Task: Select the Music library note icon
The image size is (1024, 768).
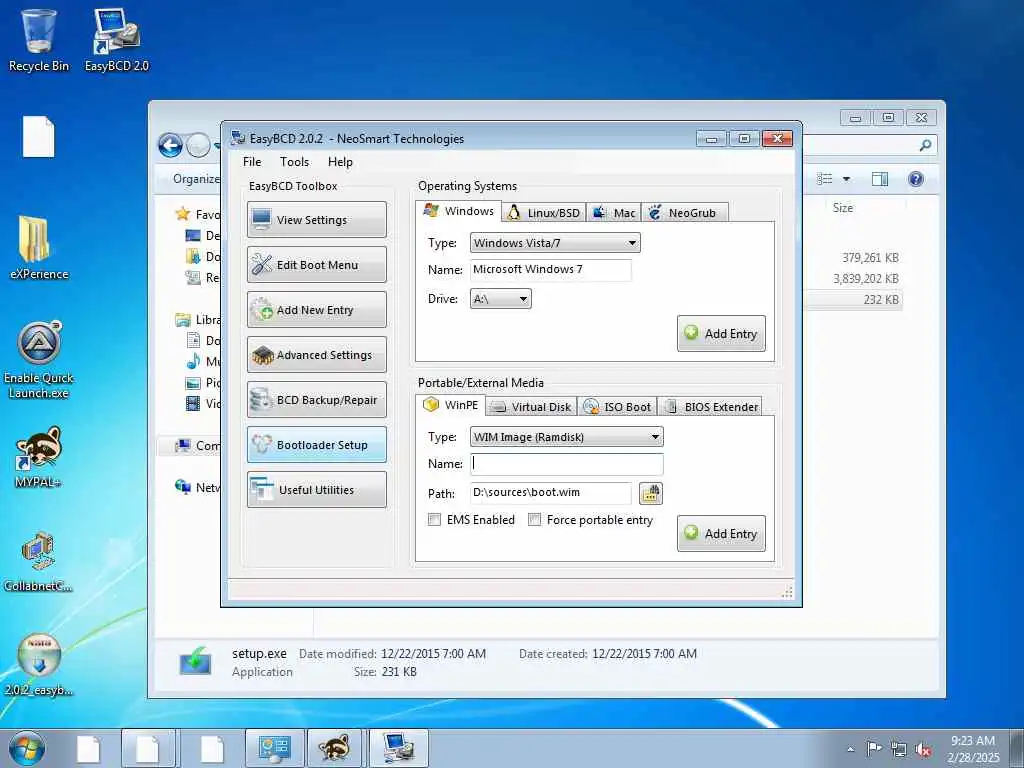Action: [193, 361]
